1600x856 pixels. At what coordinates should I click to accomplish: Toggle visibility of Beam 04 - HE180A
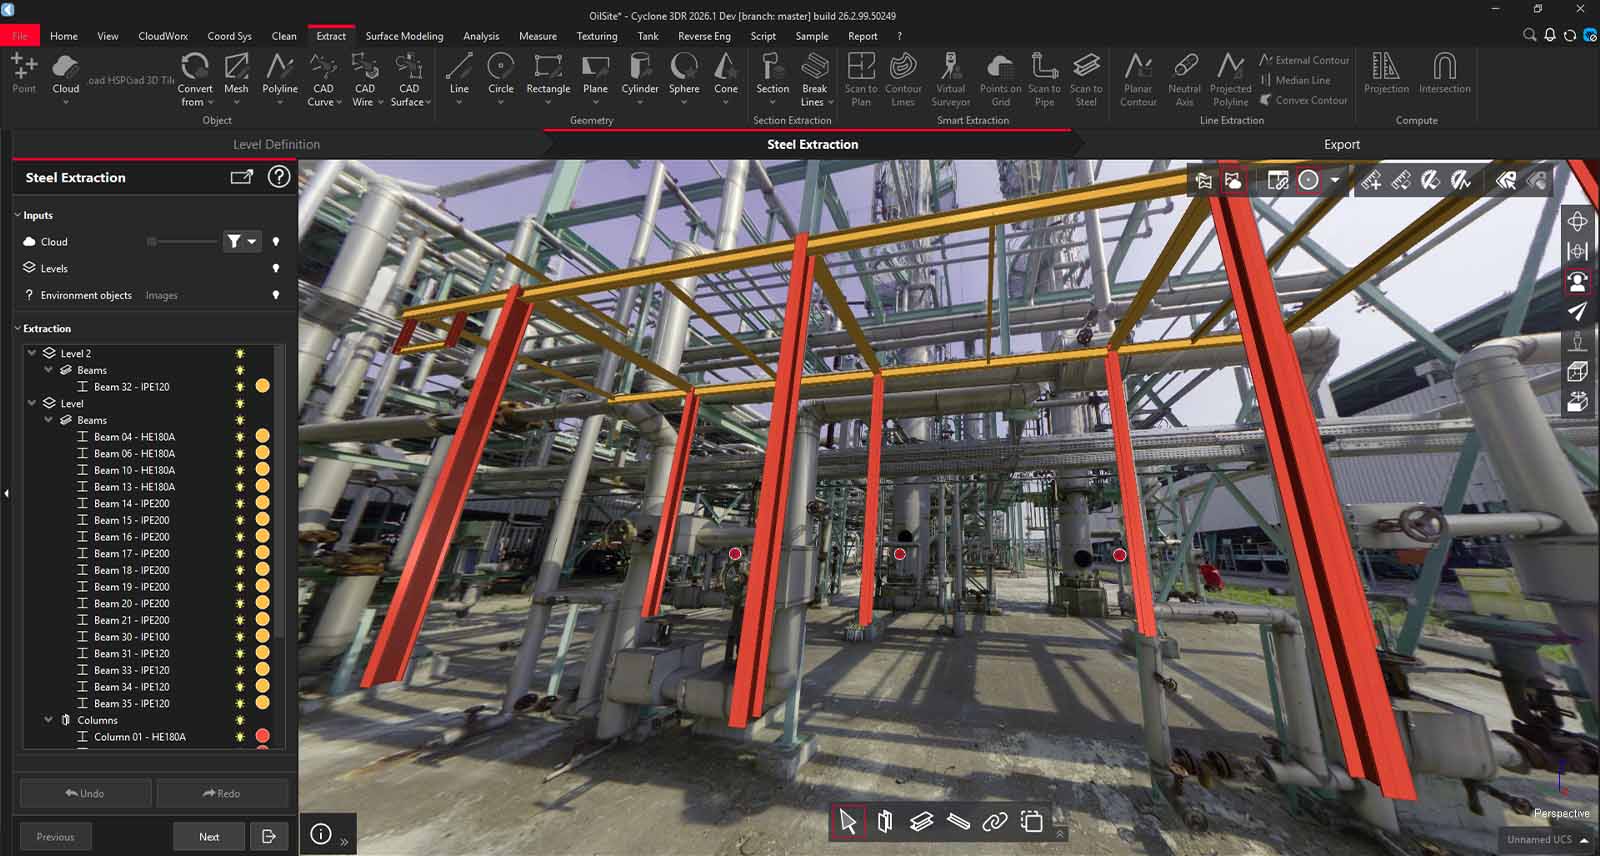(239, 437)
